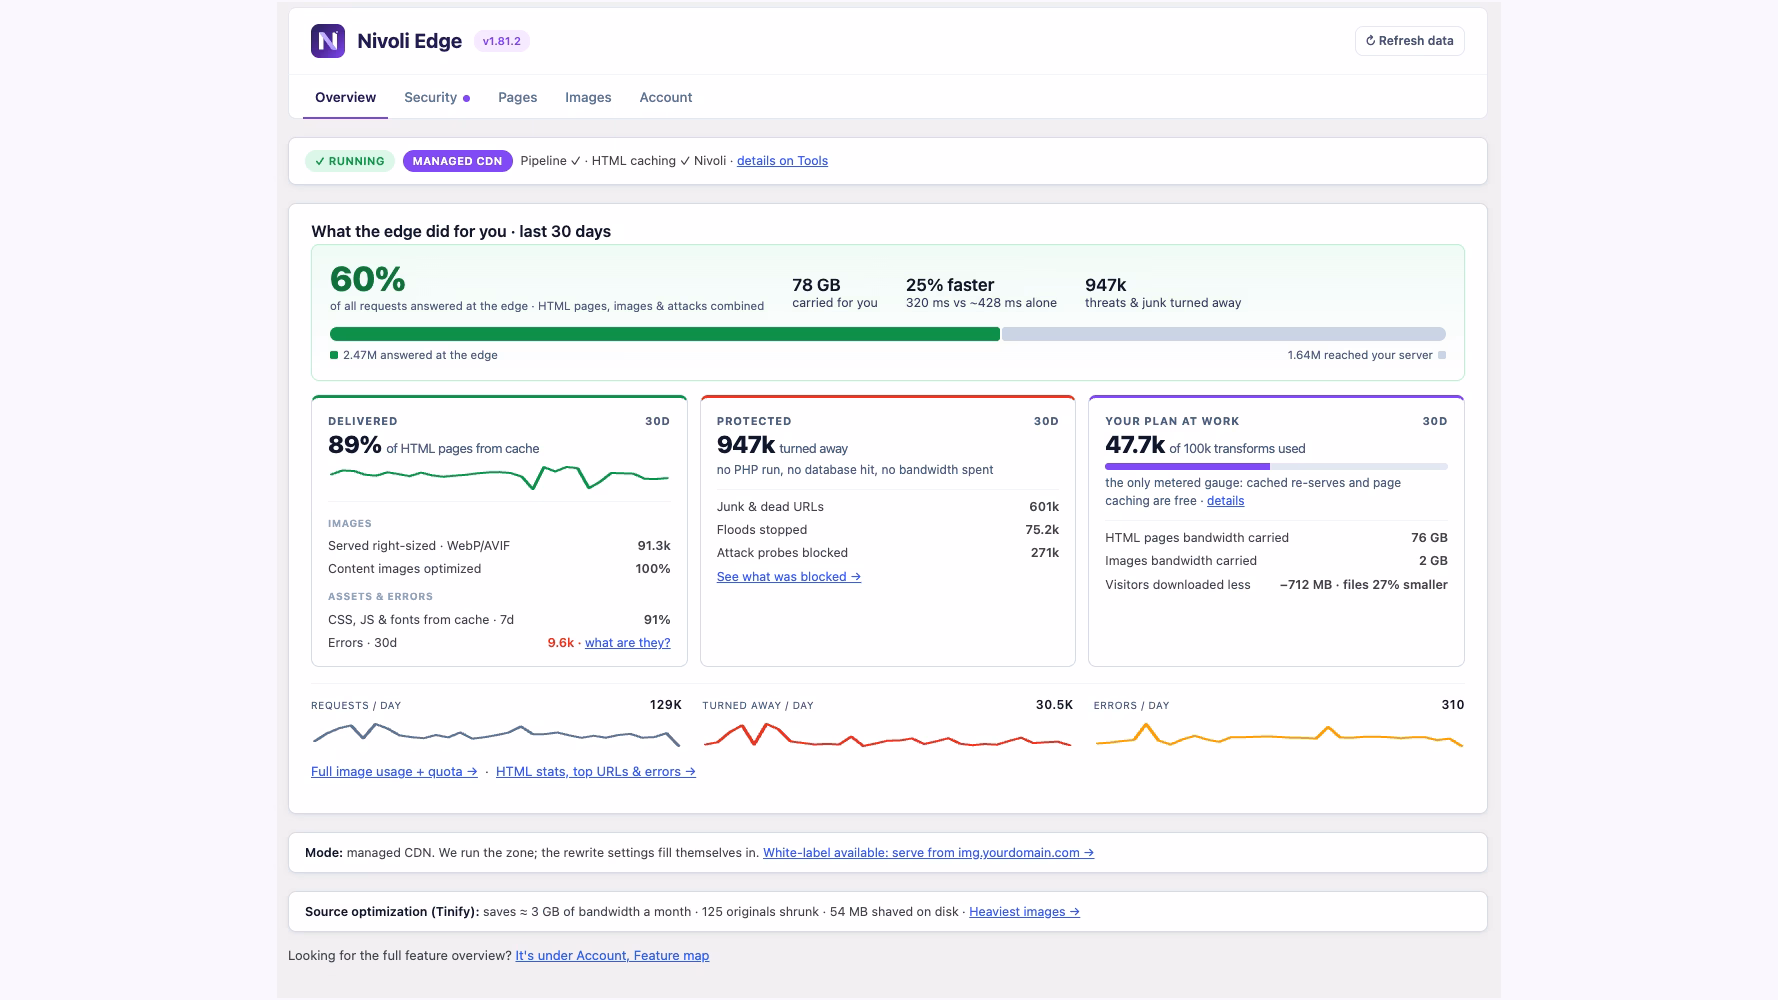The height and width of the screenshot is (1000, 1778).
Task: Click the edge vs server progress bar
Action: (887, 334)
